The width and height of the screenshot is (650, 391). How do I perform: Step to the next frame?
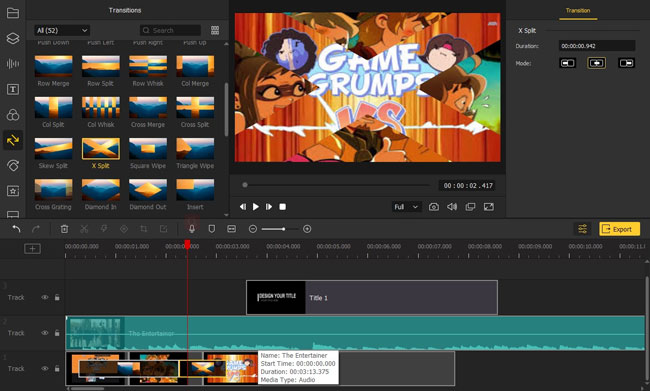pos(269,206)
